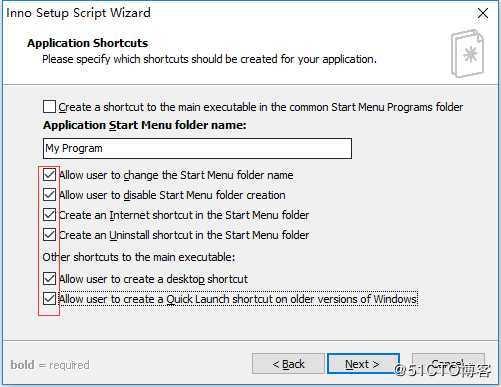Click the Application Shortcuts heading
Screen dimensions: 501x387
coord(88,43)
